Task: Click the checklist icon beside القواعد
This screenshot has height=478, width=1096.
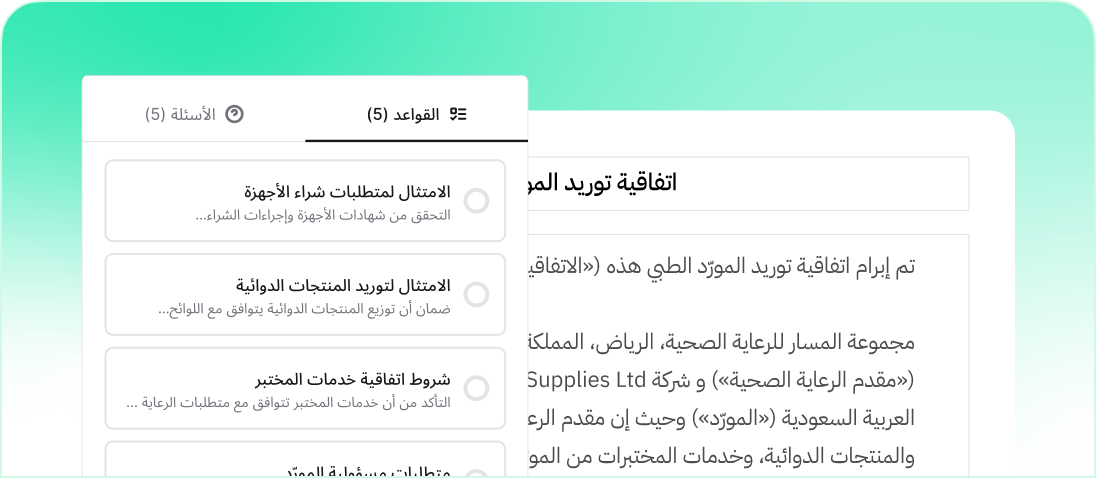Action: tap(459, 114)
